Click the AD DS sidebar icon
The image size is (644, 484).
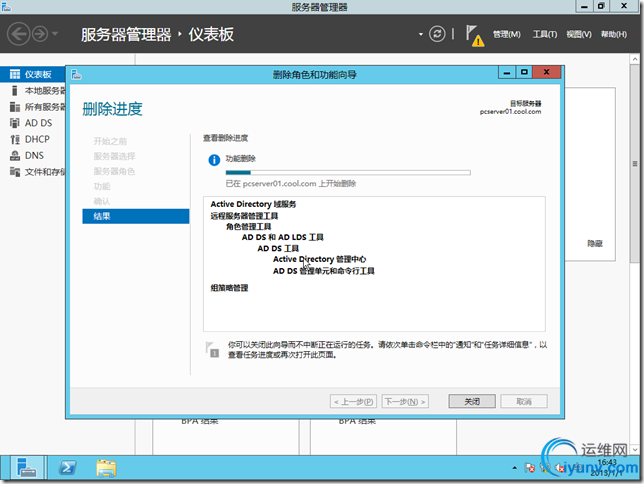[15, 123]
